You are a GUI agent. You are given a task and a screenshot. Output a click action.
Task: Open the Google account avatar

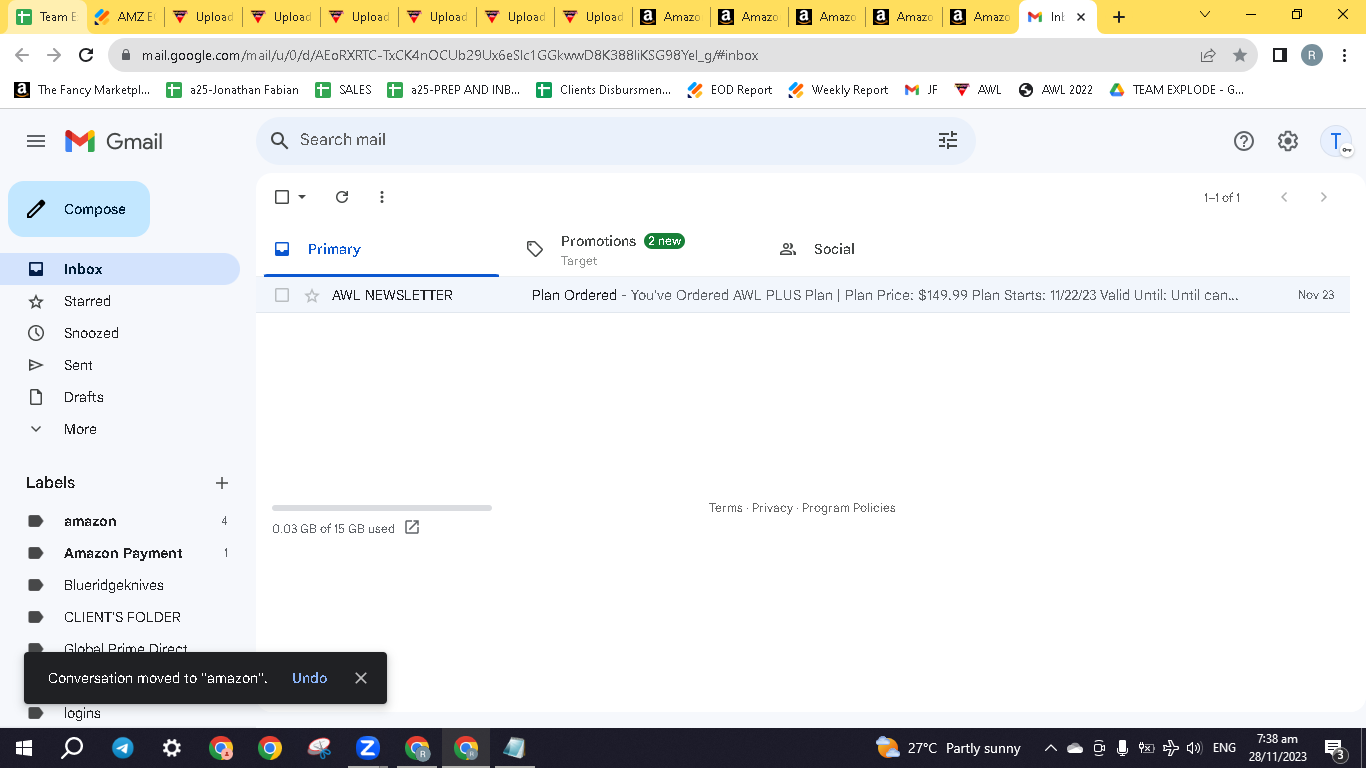click(1336, 141)
